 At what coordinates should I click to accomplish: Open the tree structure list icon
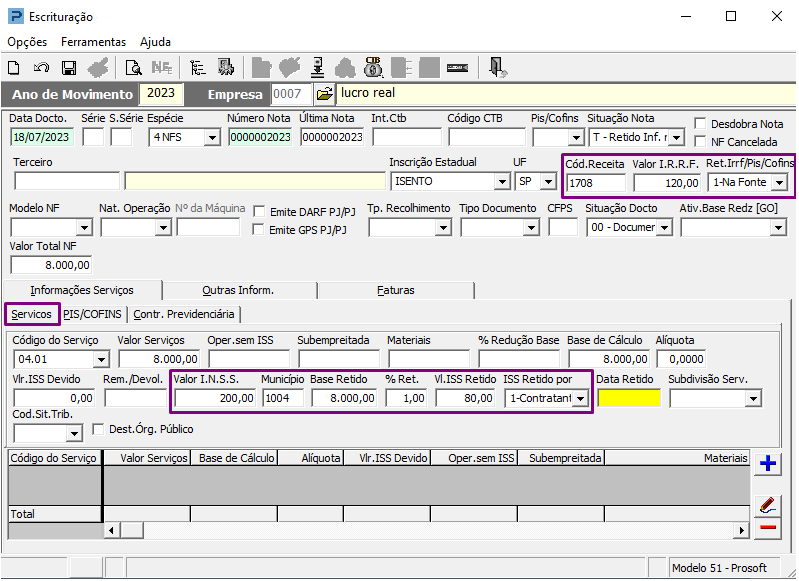197,68
